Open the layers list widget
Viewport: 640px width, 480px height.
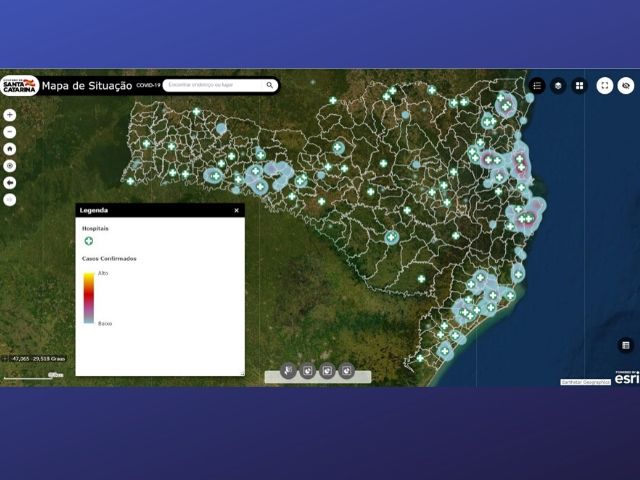[x=558, y=86]
